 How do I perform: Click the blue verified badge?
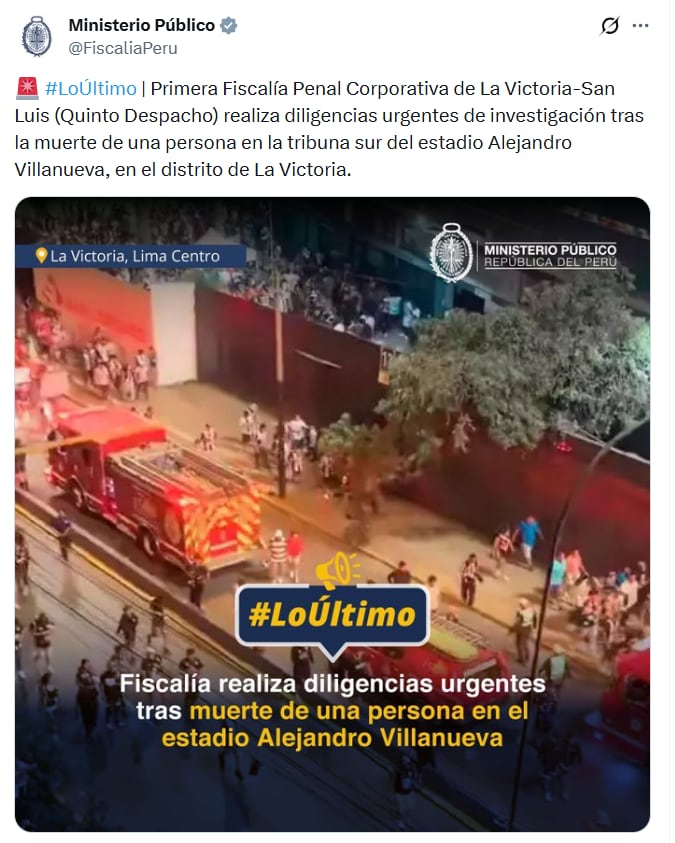pos(229,25)
